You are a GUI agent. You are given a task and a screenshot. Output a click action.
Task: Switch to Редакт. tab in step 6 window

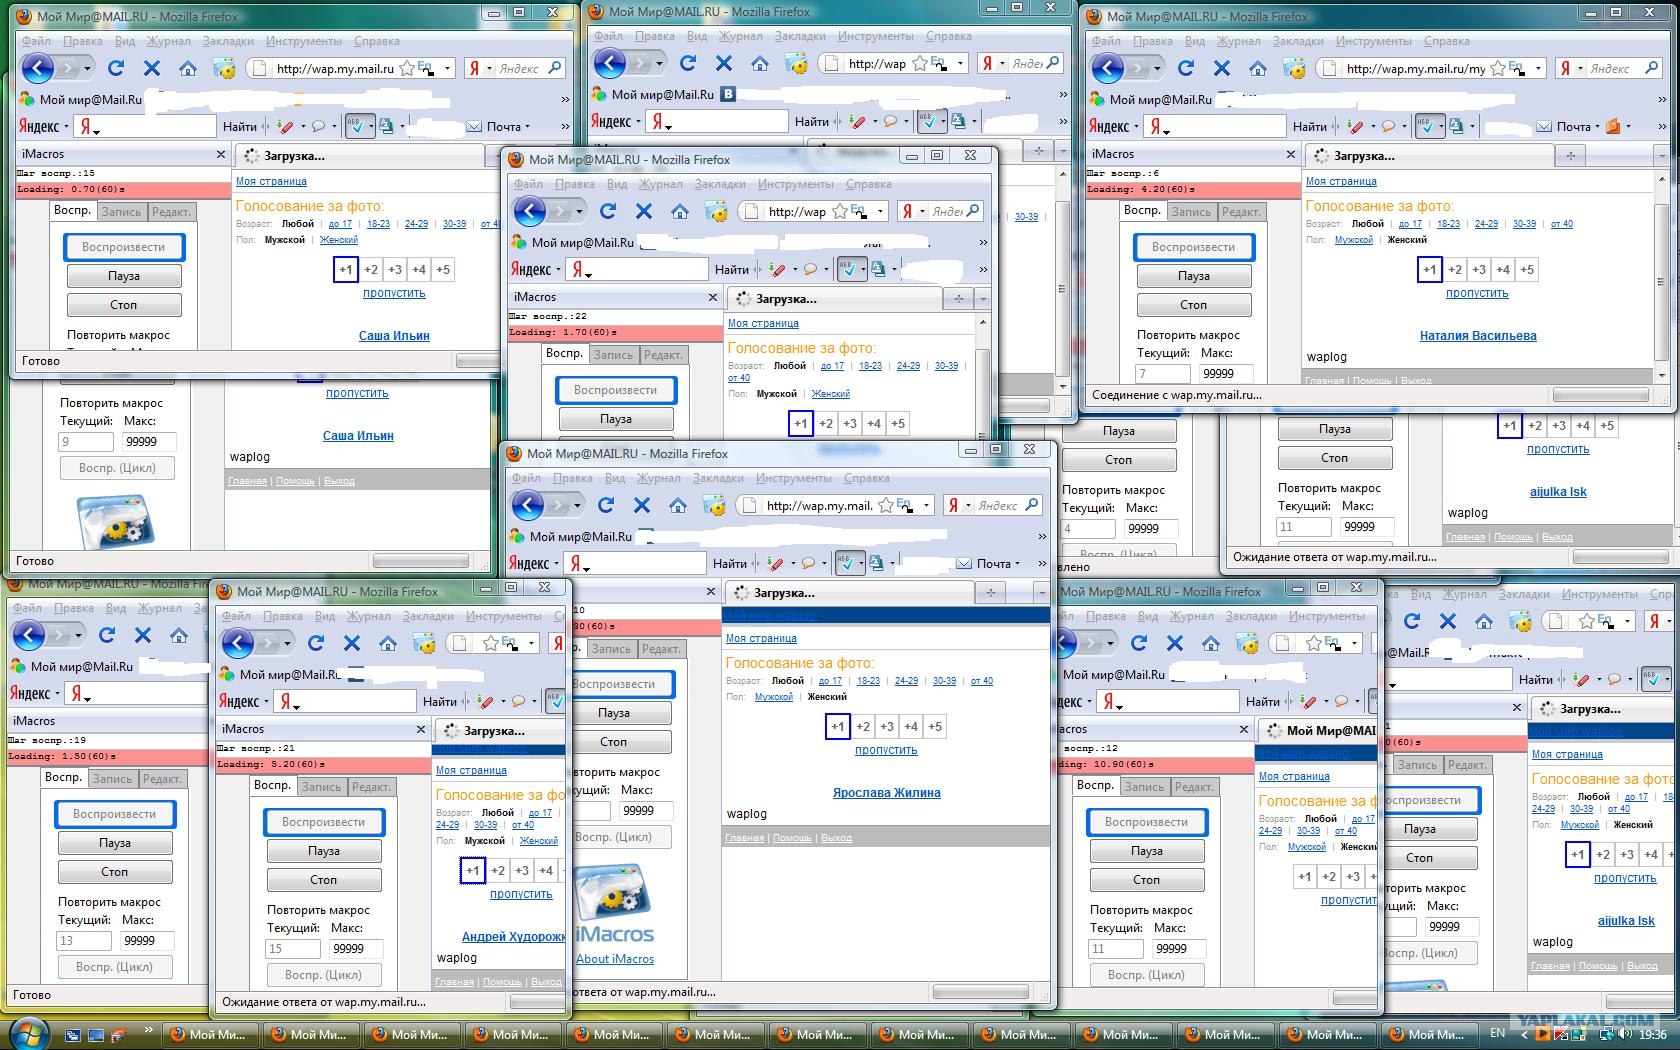pos(1240,212)
